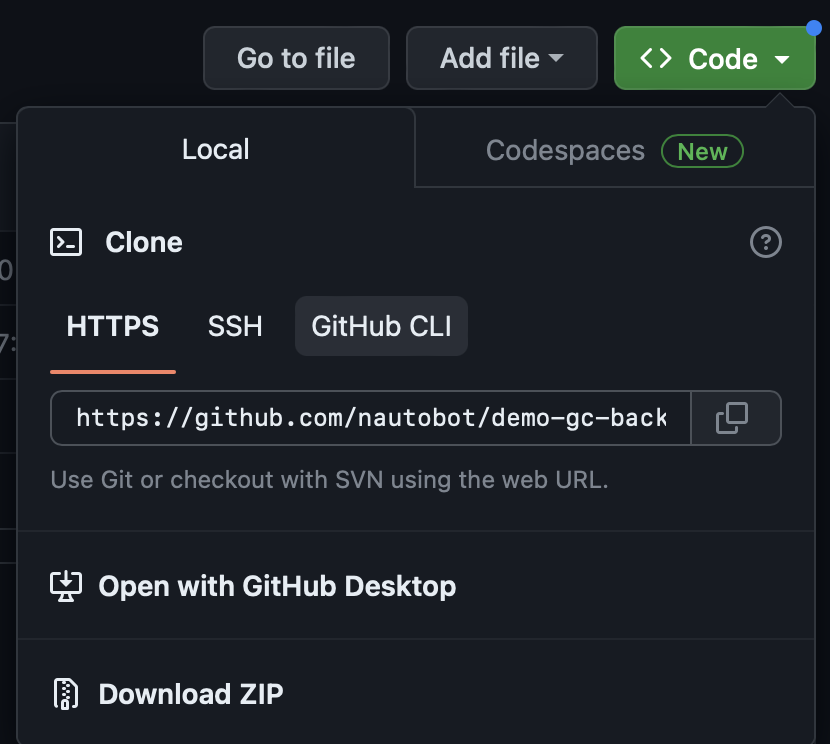Viewport: 830px width, 744px height.
Task: Click the terminal icon beside Clone
Action: (66, 242)
